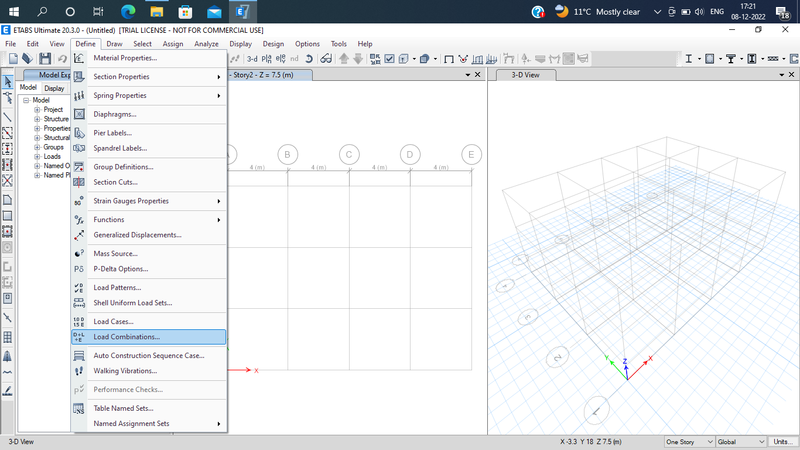Close the Story2 plan view window
This screenshot has width=800, height=450.
coord(478,75)
